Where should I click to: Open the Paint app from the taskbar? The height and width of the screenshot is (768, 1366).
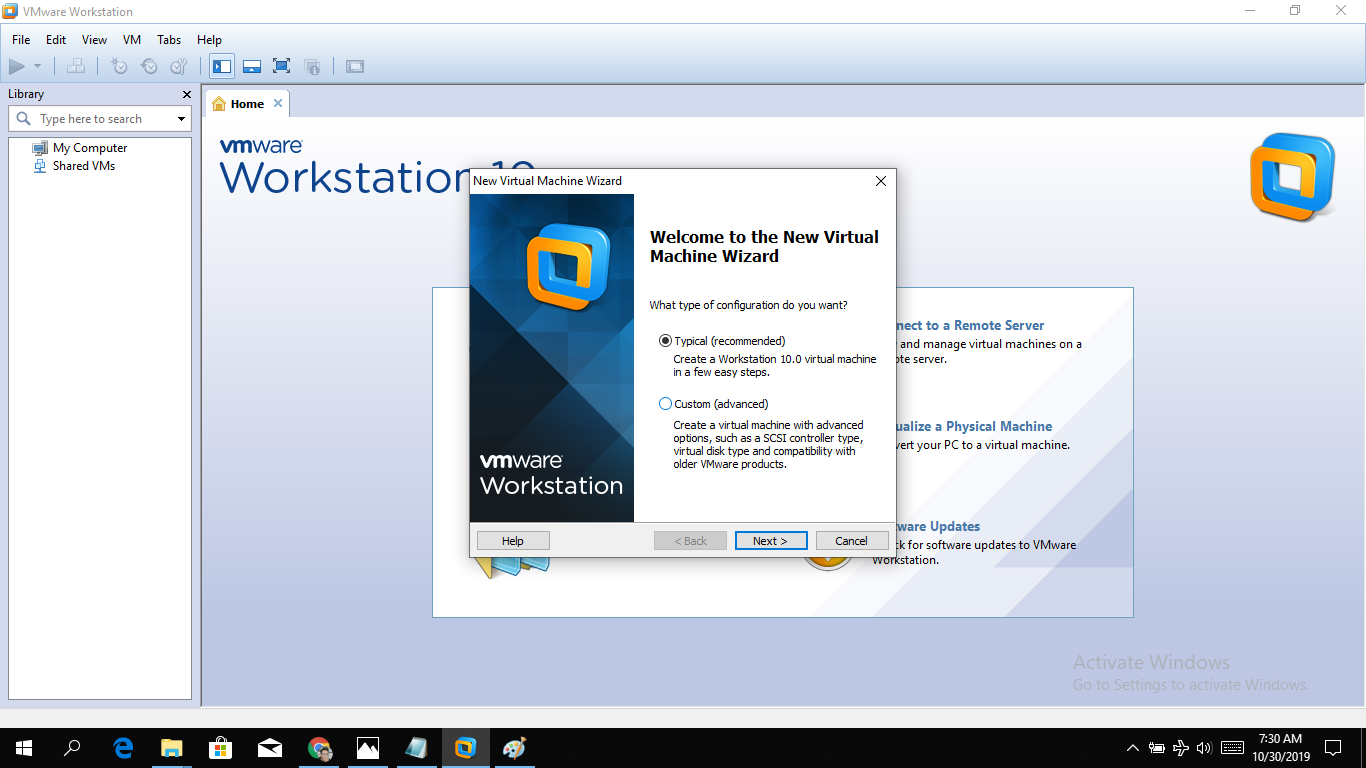pyautogui.click(x=514, y=748)
